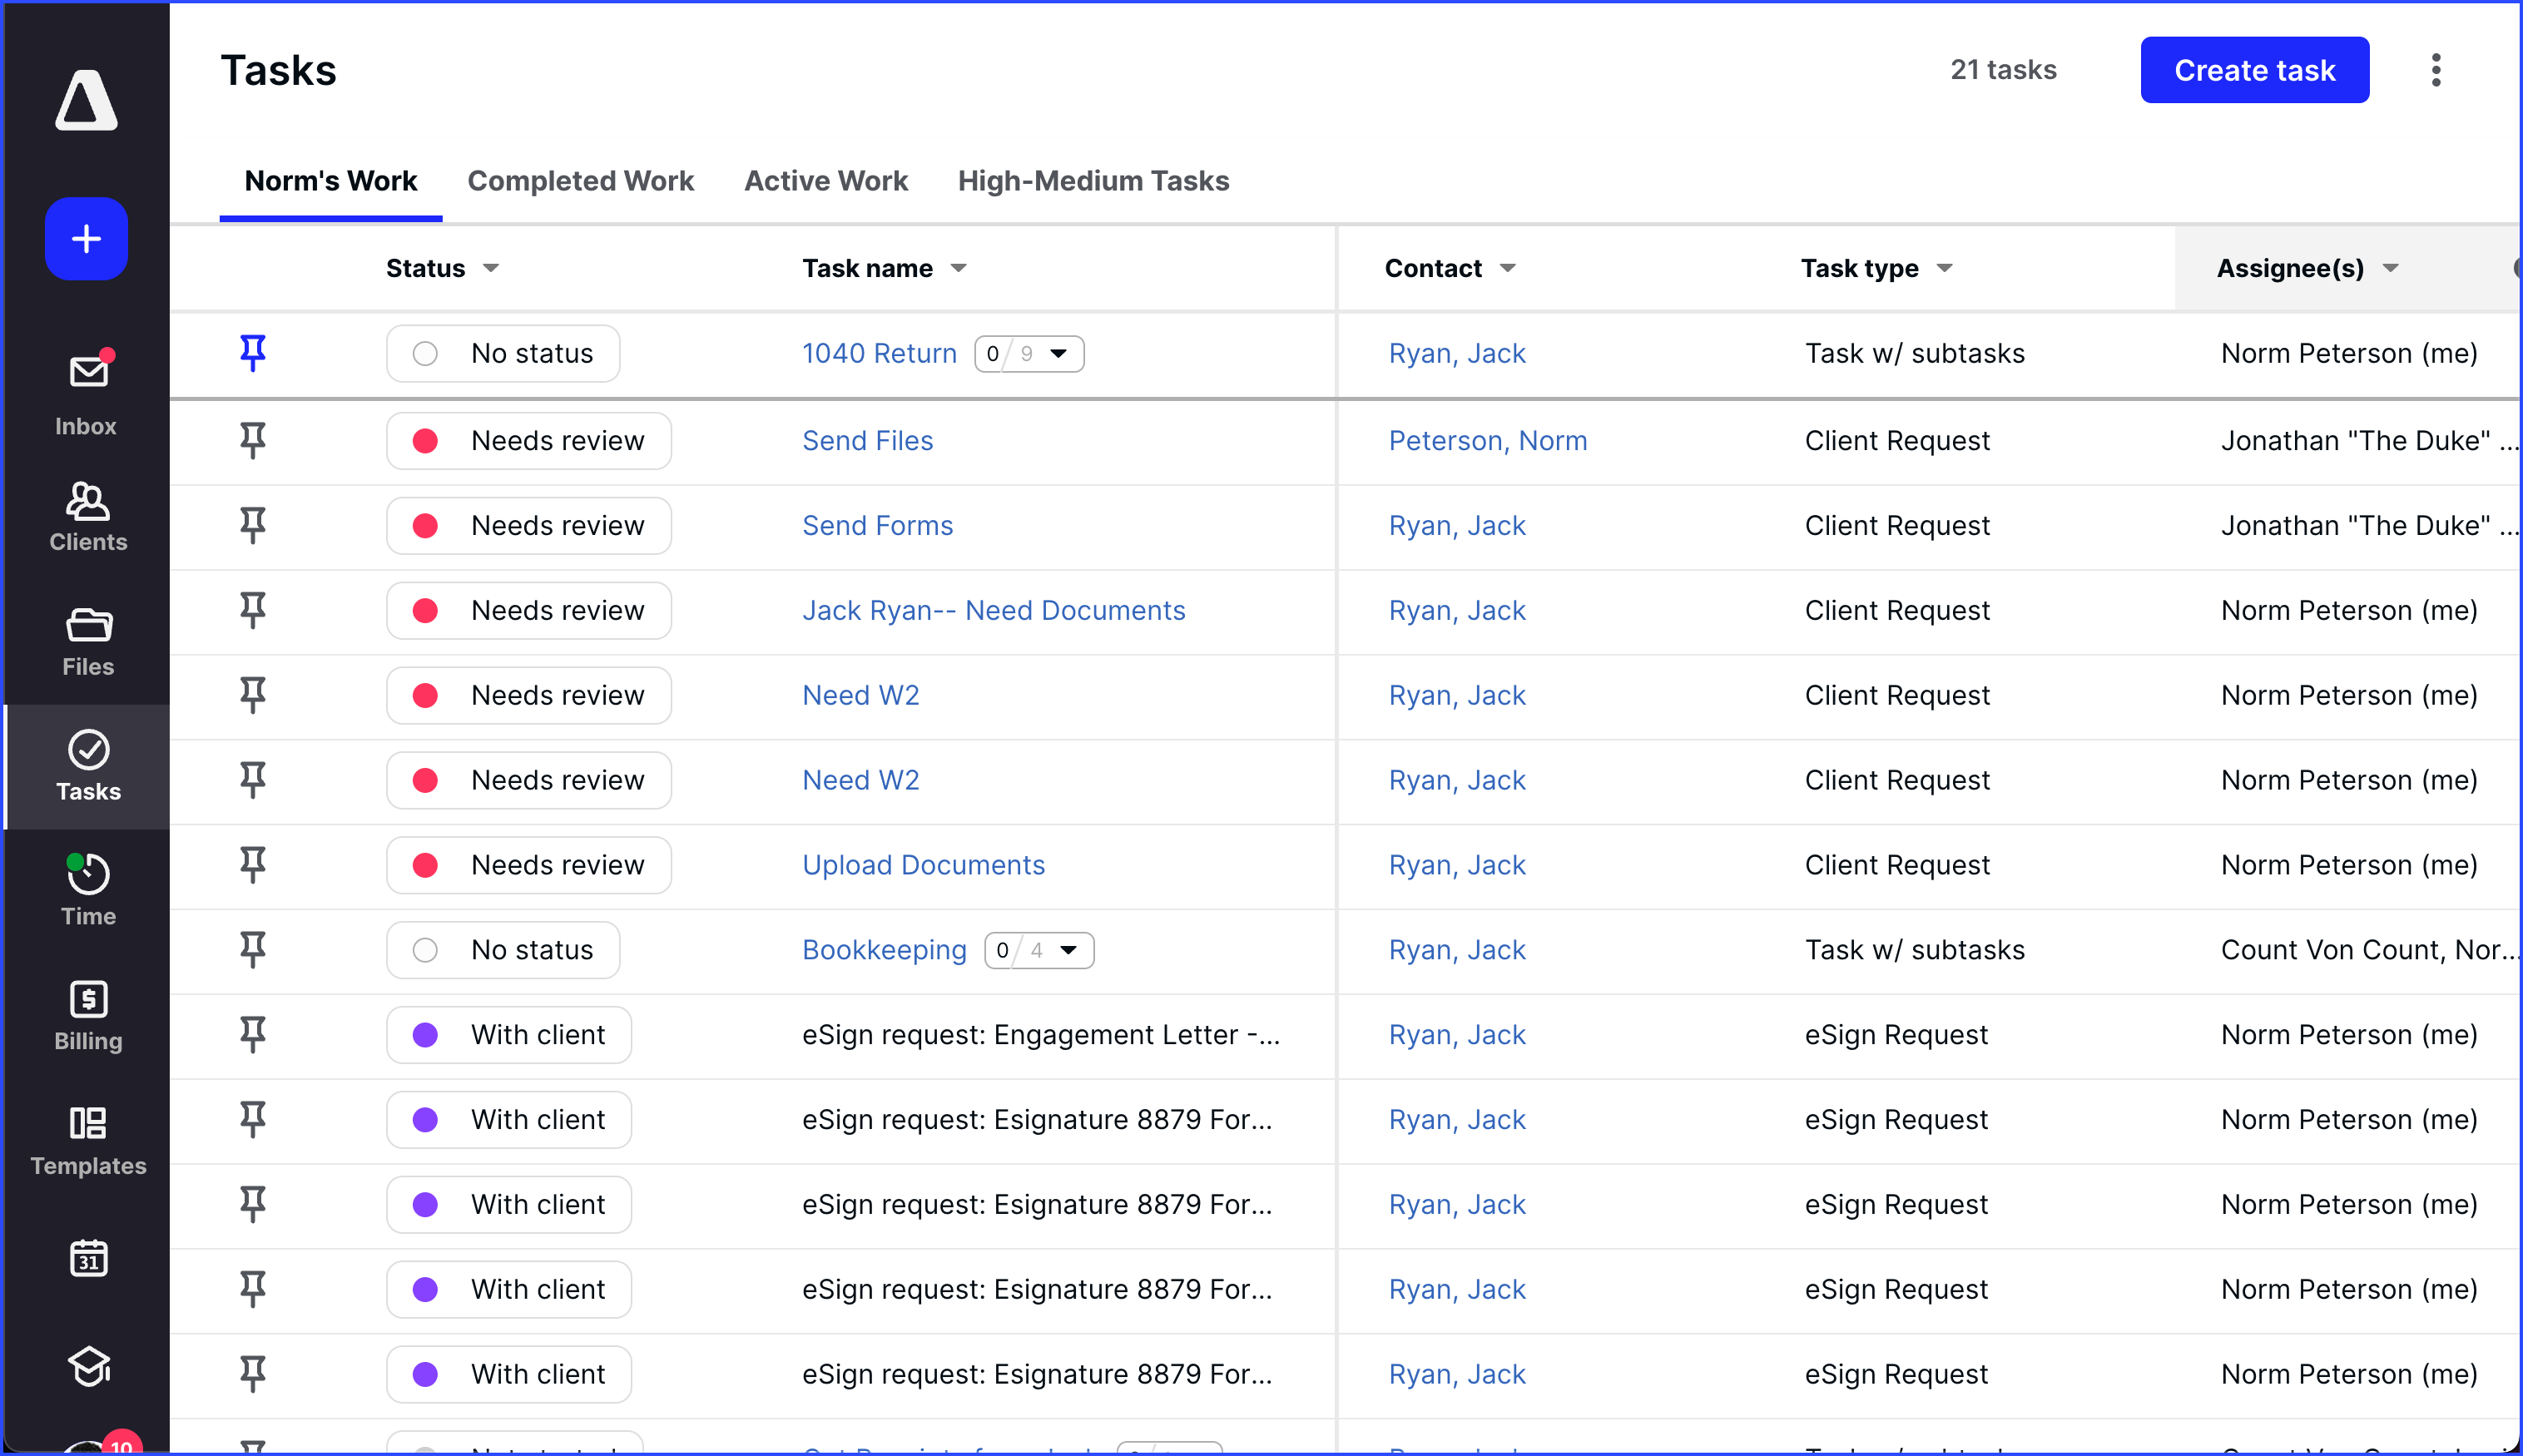
Task: Open the Templates section
Action: pos(87,1138)
